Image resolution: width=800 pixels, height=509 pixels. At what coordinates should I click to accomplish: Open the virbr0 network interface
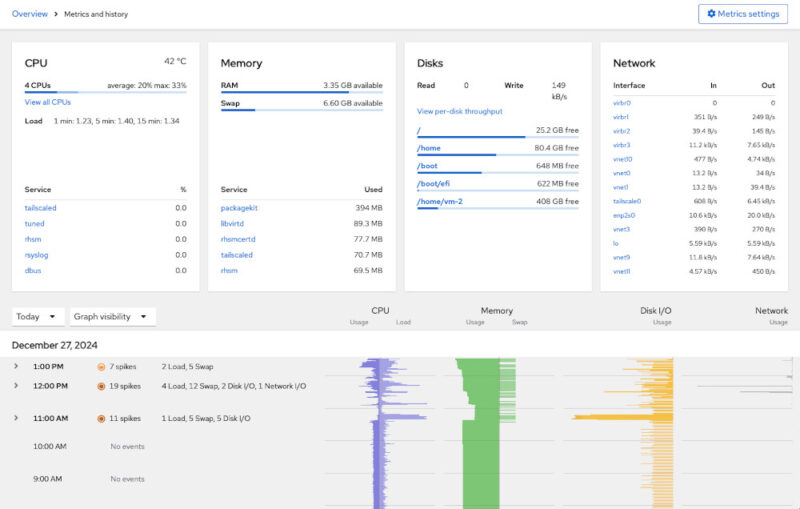point(622,103)
